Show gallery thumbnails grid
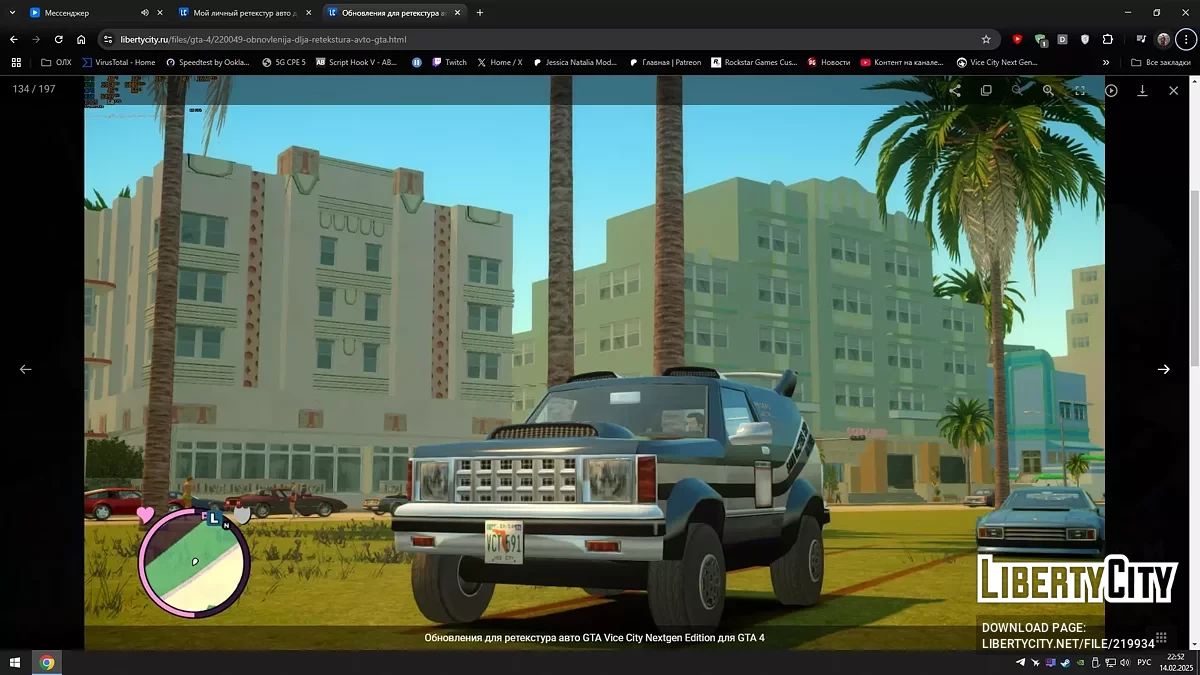The width and height of the screenshot is (1200, 675). [1161, 637]
